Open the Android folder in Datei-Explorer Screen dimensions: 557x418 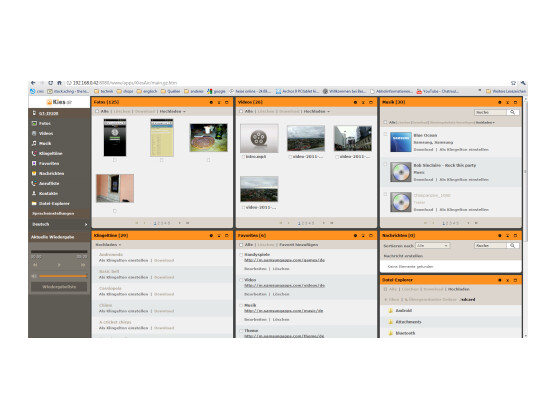(404, 311)
